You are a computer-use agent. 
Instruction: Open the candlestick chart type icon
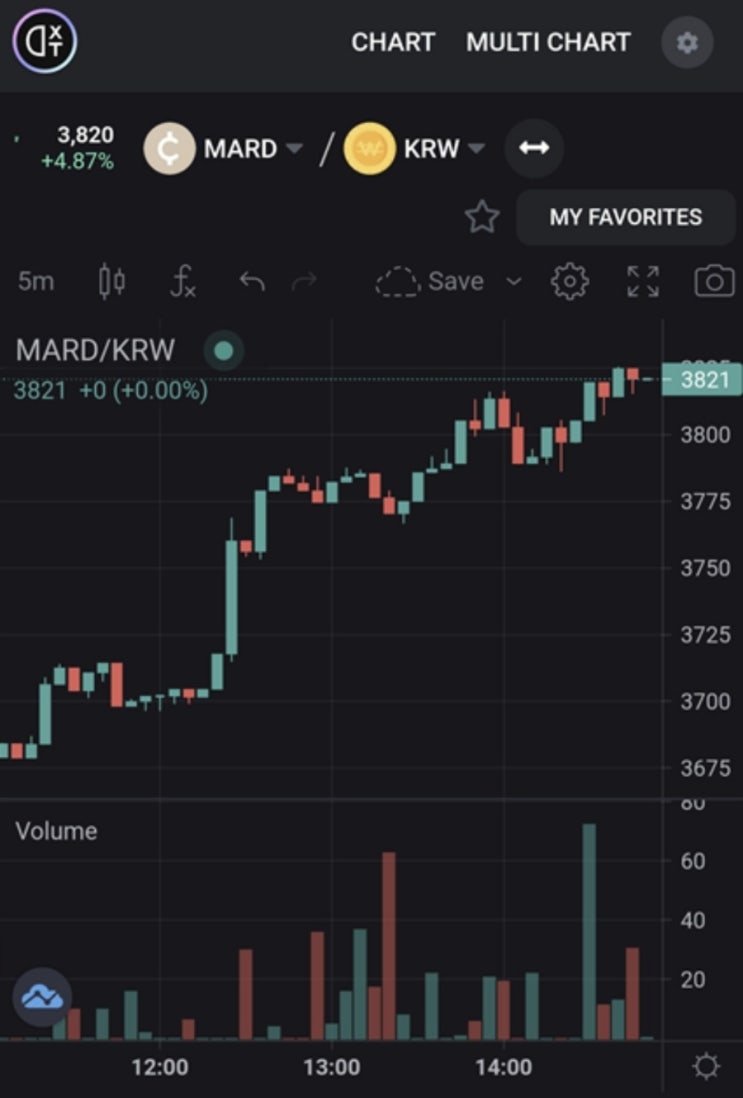tap(111, 282)
